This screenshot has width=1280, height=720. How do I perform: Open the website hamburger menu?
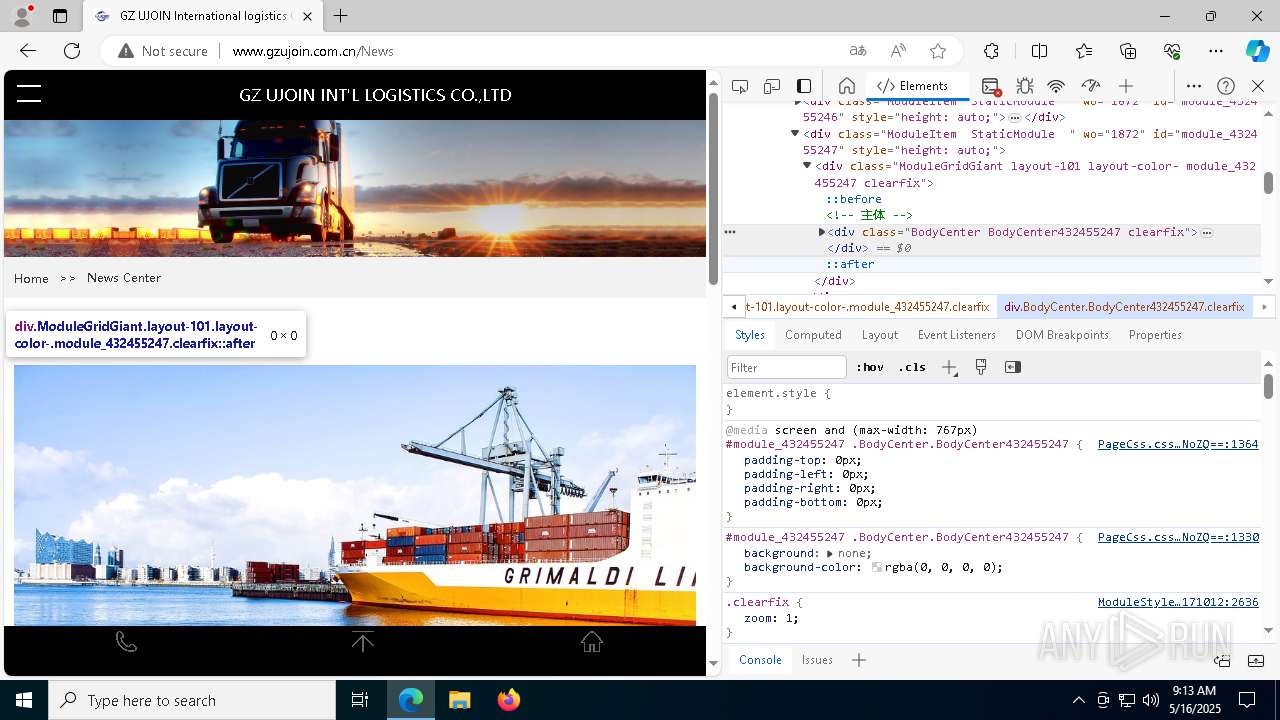coord(29,94)
